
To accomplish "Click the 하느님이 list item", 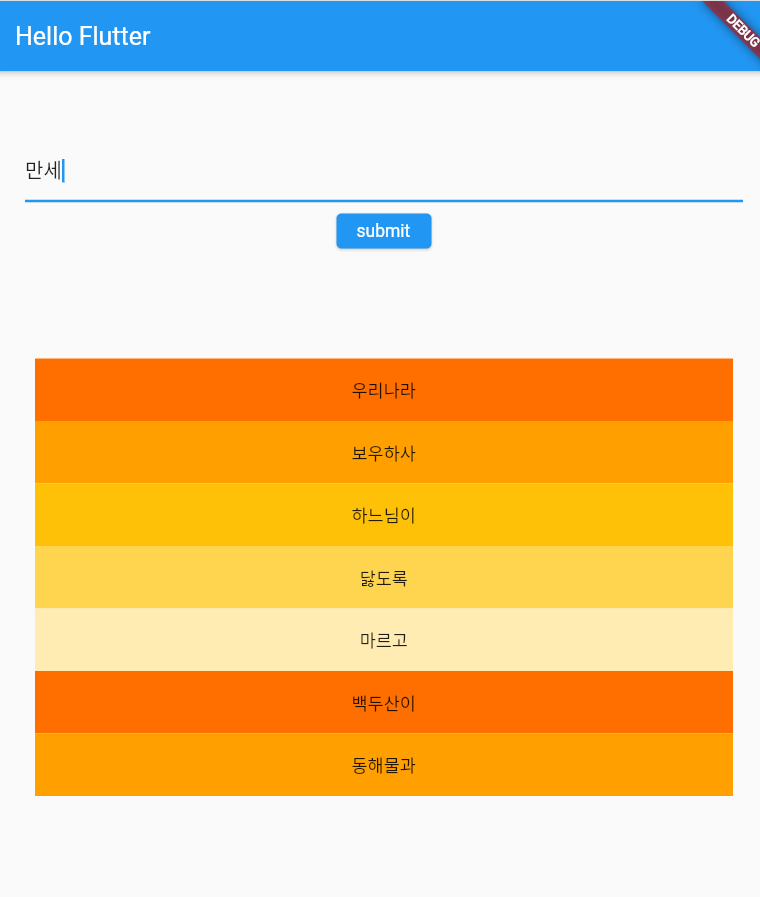I will 383,515.
